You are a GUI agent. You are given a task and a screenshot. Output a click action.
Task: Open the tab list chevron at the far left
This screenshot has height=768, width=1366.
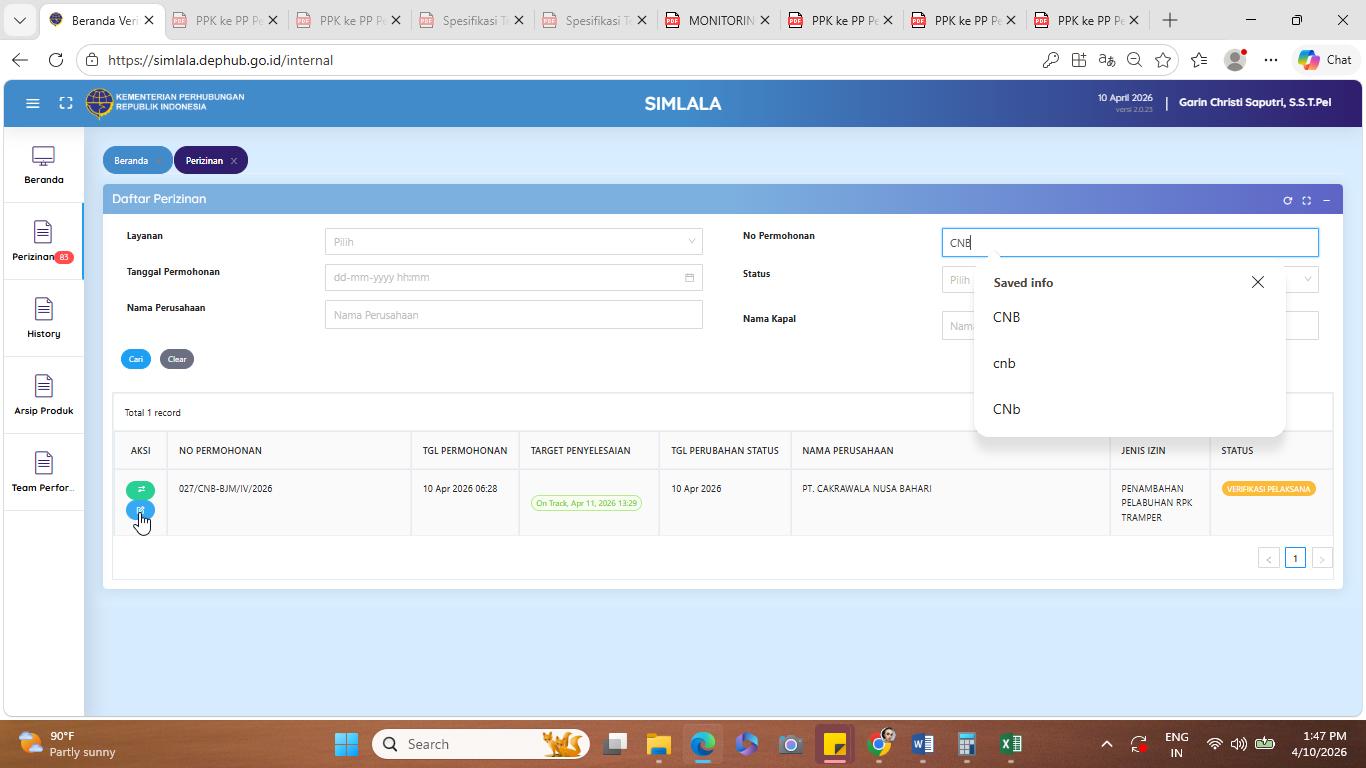pyautogui.click(x=19, y=20)
